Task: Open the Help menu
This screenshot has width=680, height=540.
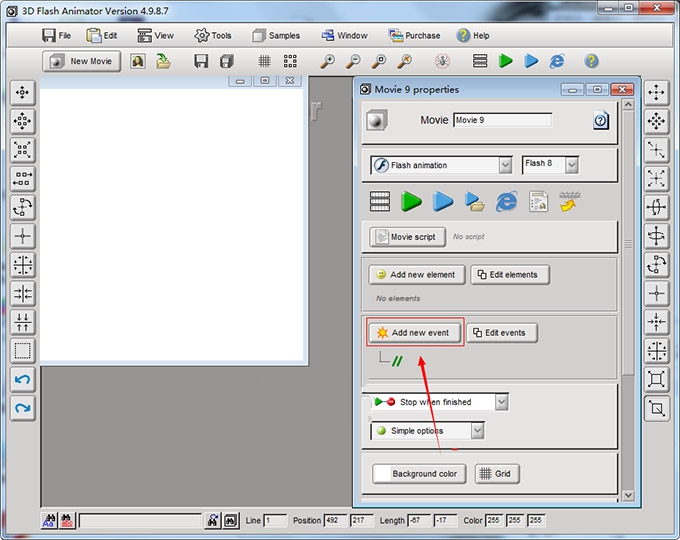Action: click(473, 36)
